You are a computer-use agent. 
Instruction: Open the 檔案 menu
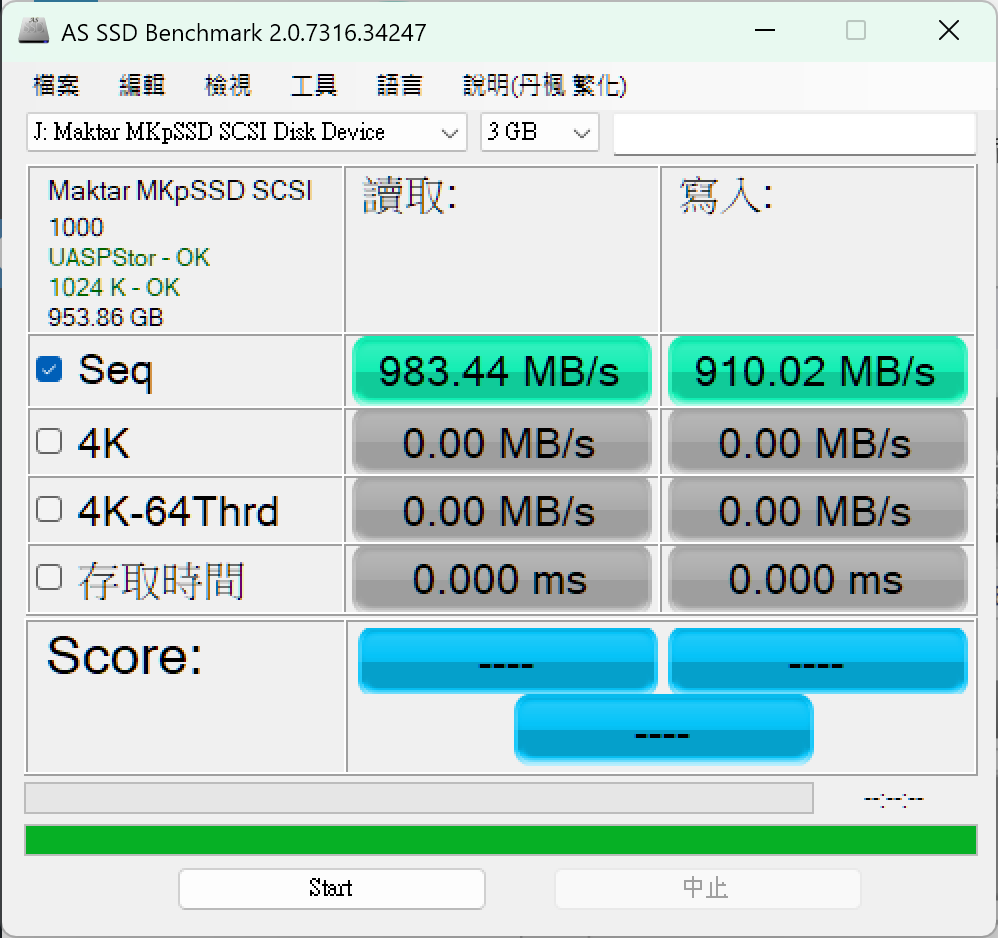(x=56, y=86)
